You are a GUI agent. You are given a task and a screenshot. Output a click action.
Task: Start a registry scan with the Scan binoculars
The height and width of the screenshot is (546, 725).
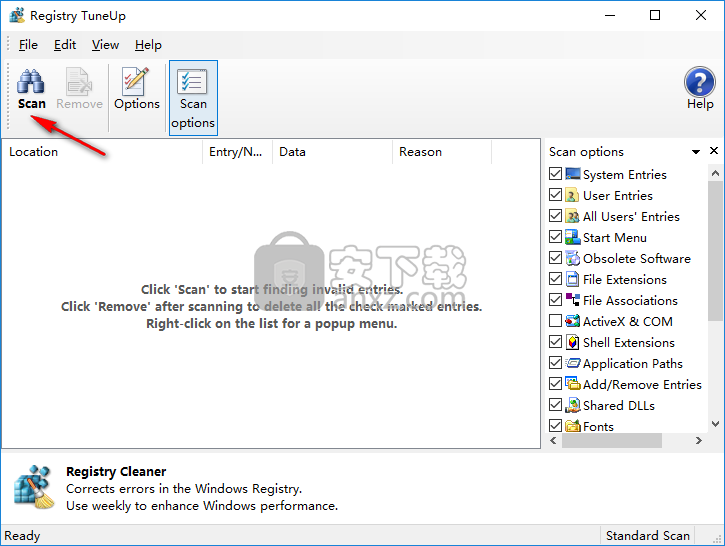pyautogui.click(x=31, y=90)
